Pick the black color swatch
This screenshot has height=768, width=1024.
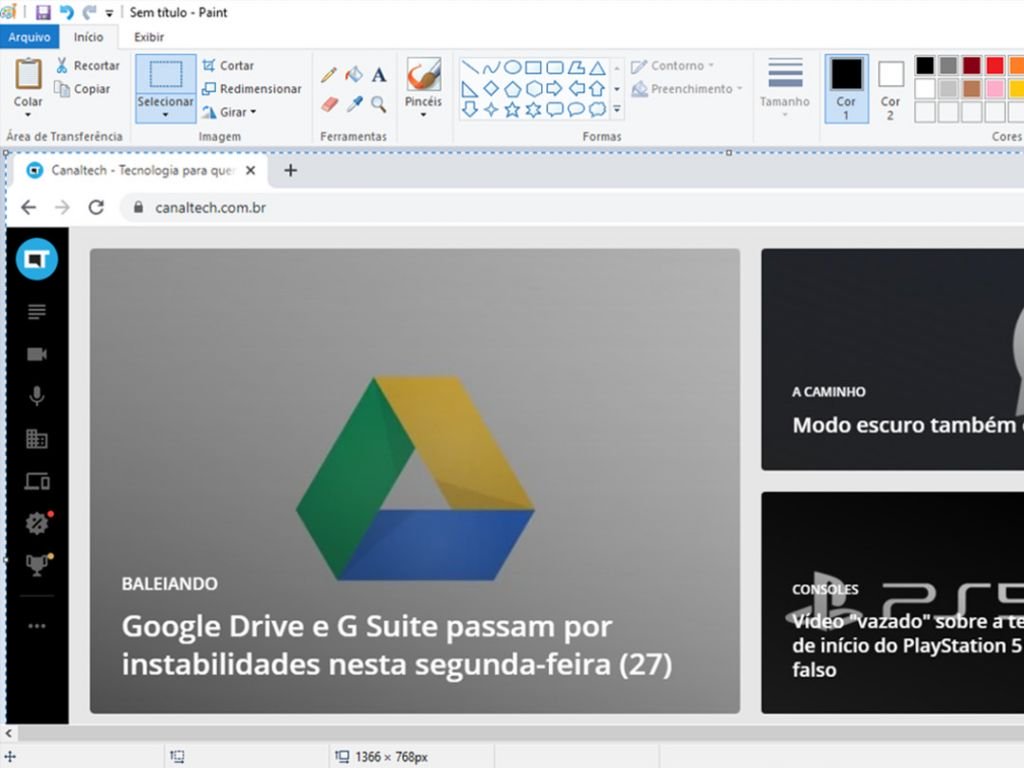point(925,65)
